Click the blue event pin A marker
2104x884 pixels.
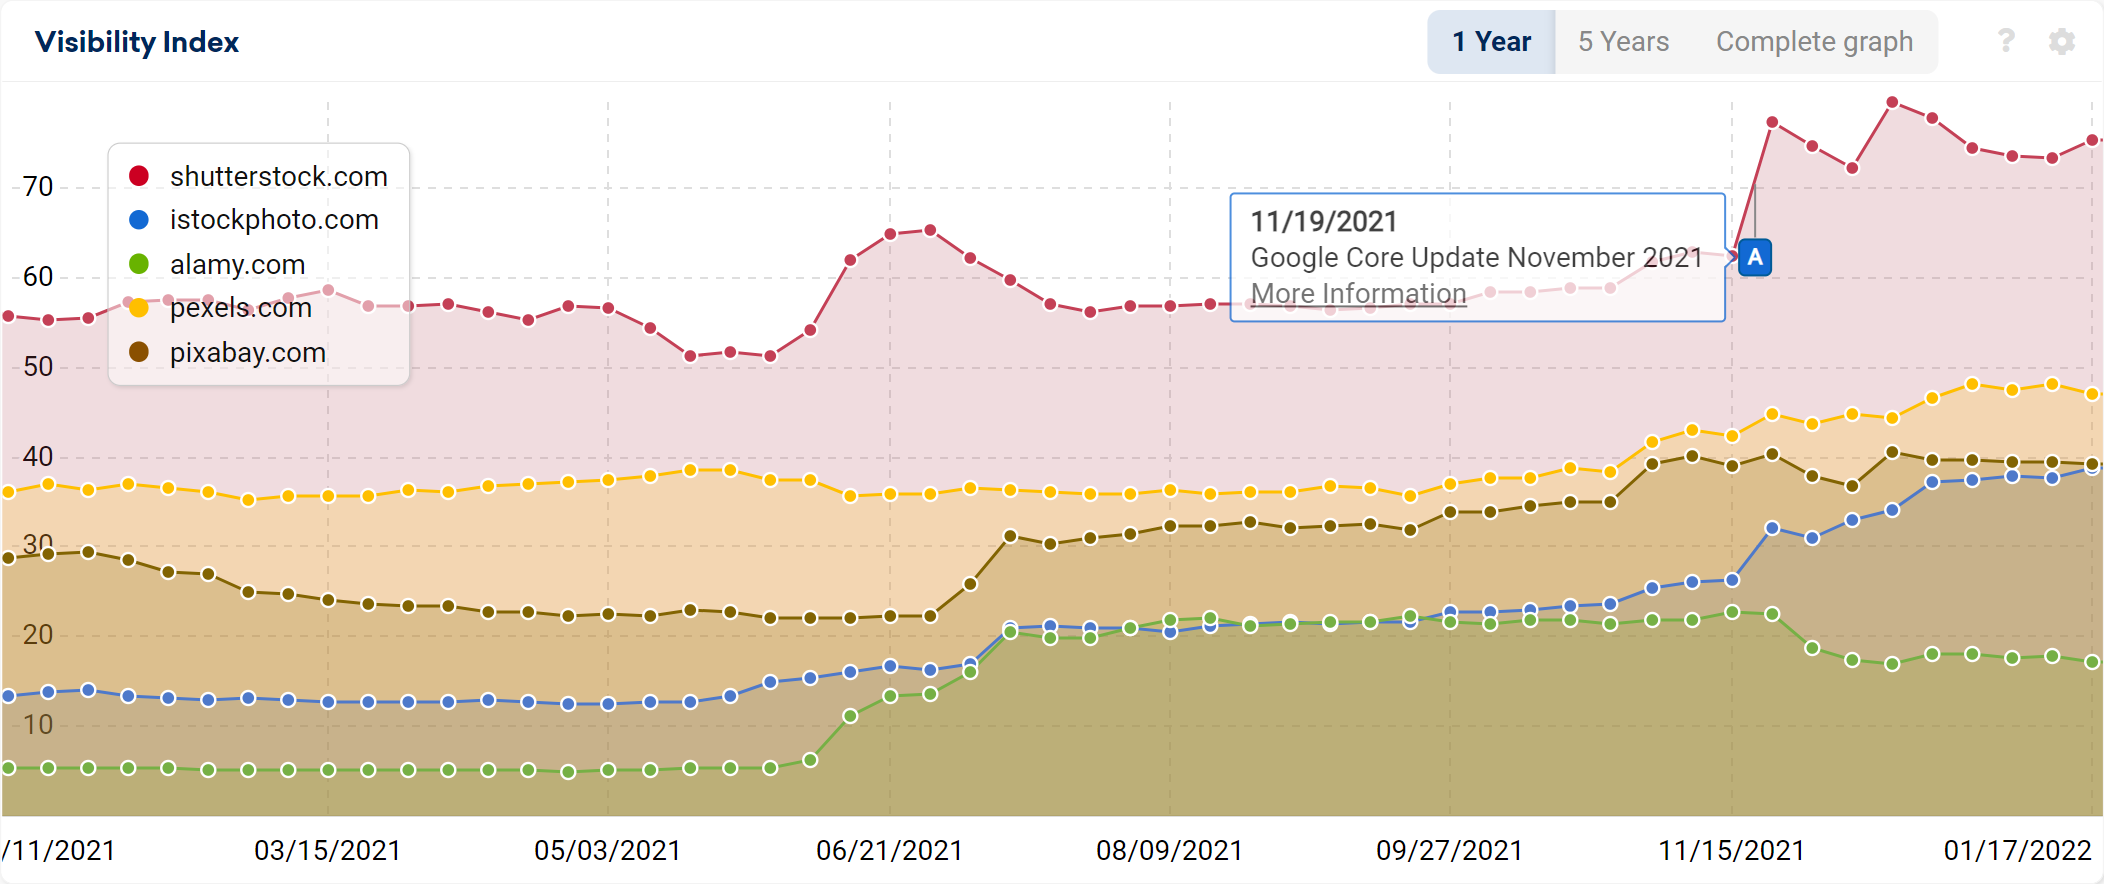[x=1755, y=257]
